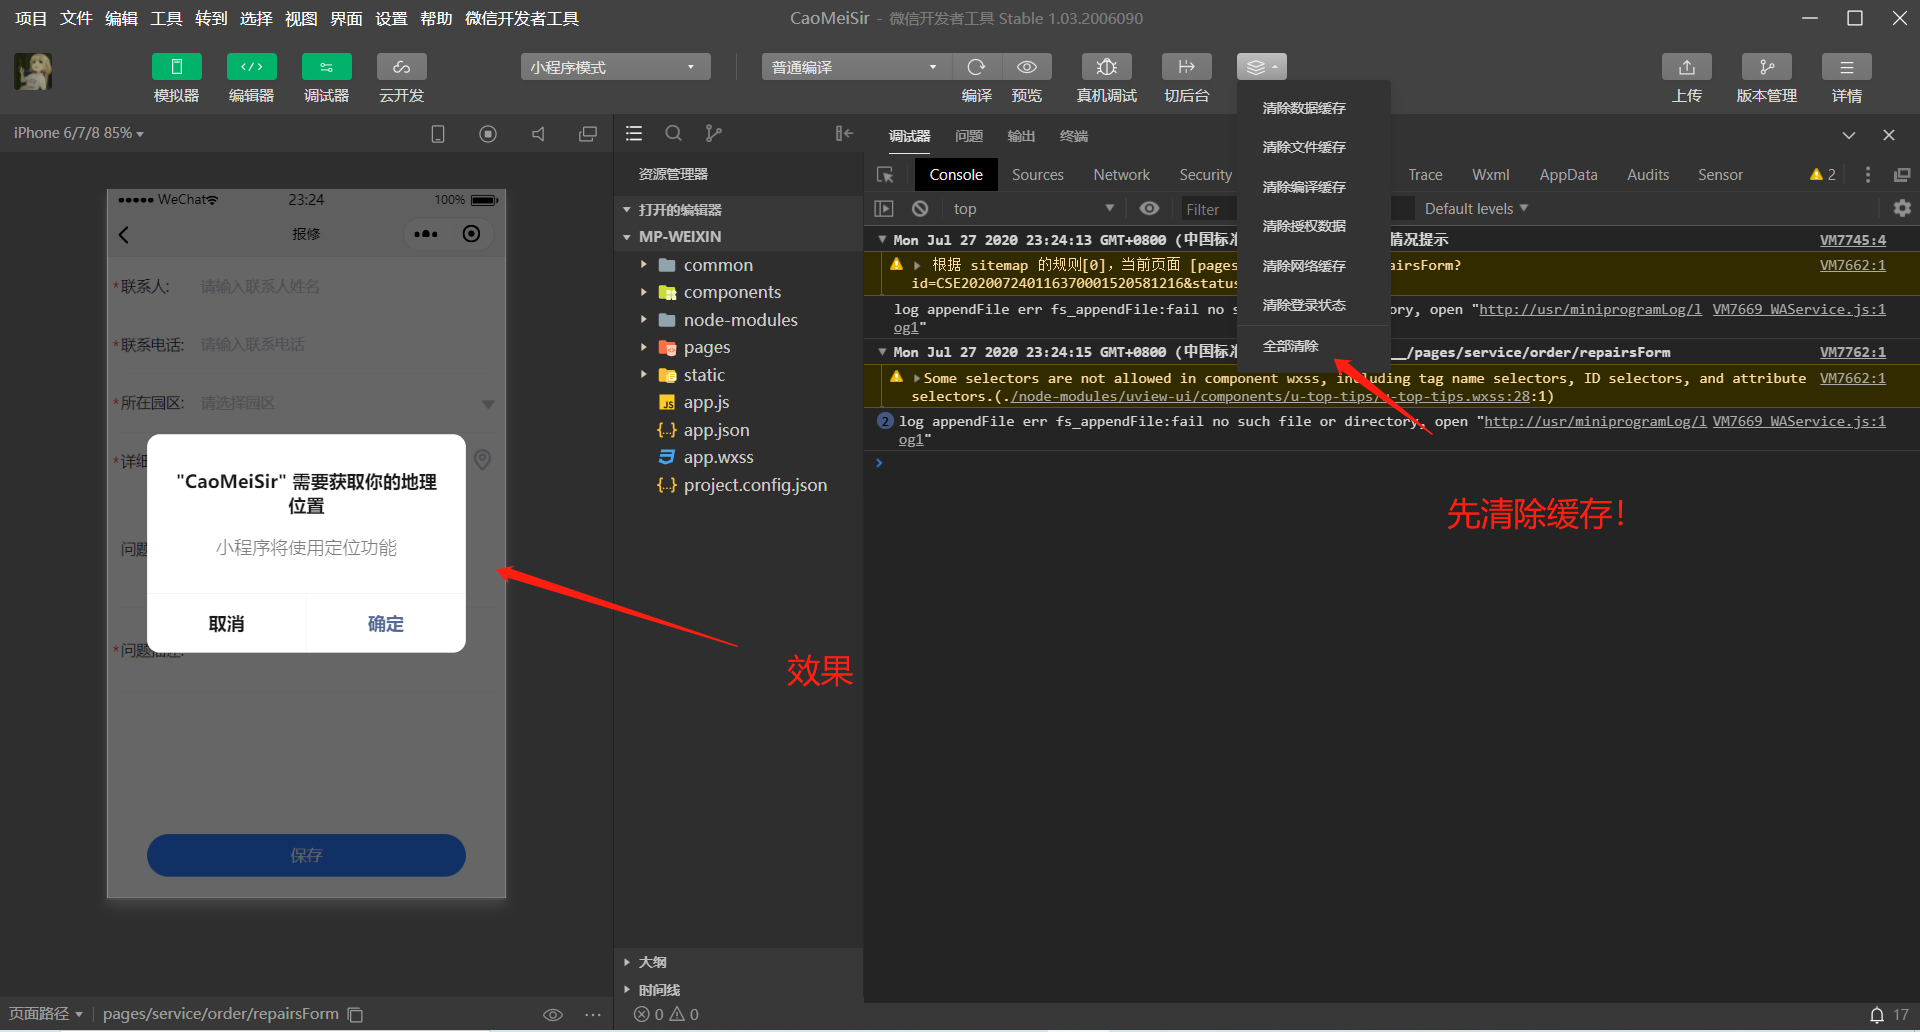Viewport: 1920px width, 1032px height.
Task: Click the clear console icon
Action: click(920, 209)
